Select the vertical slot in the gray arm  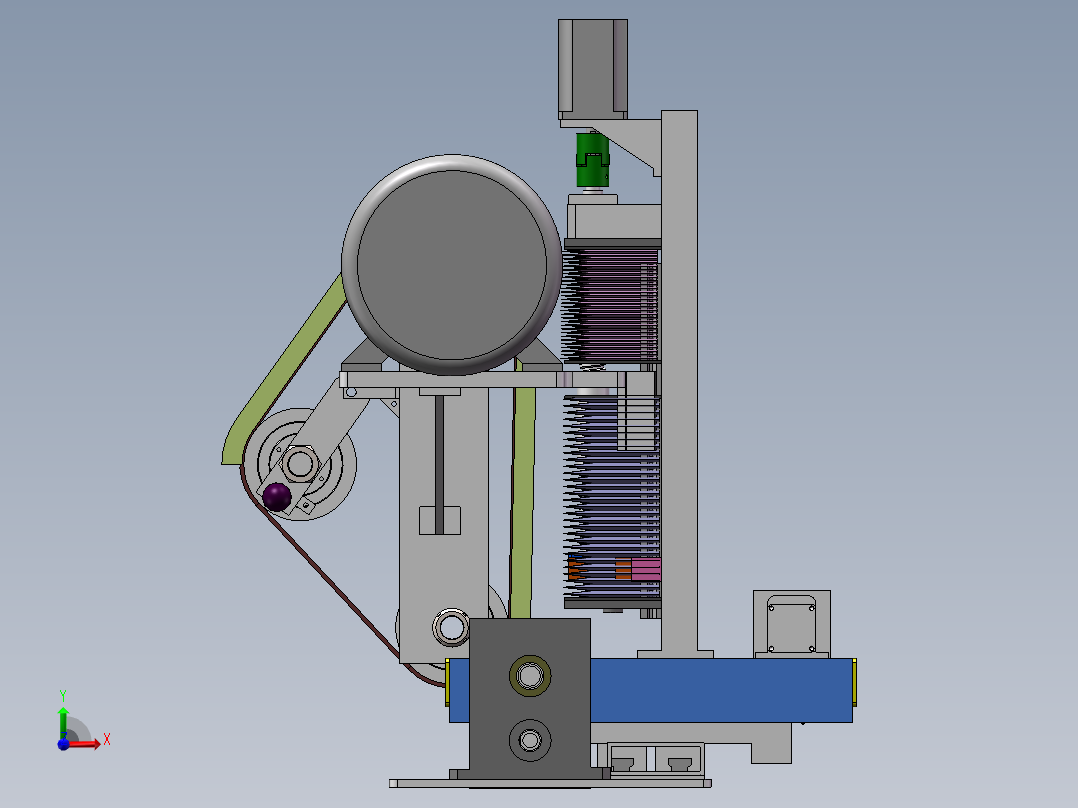(439, 465)
